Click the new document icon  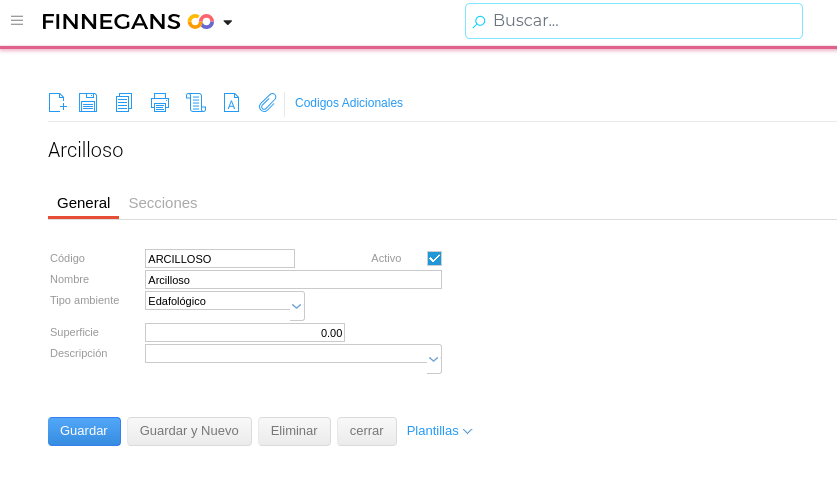[x=58, y=102]
